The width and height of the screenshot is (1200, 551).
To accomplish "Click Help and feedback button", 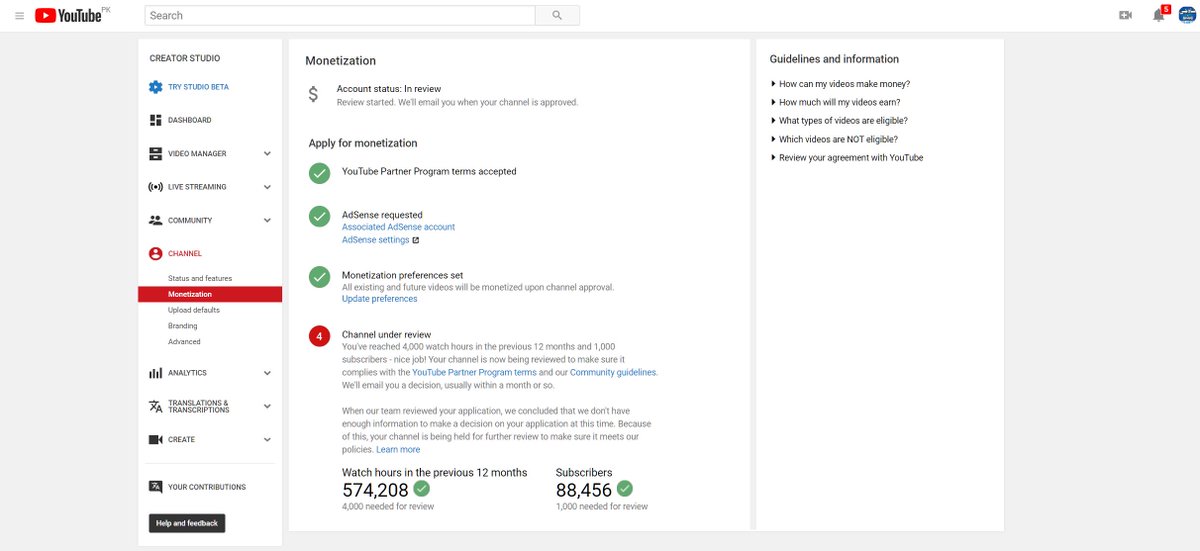I will click(x=187, y=523).
